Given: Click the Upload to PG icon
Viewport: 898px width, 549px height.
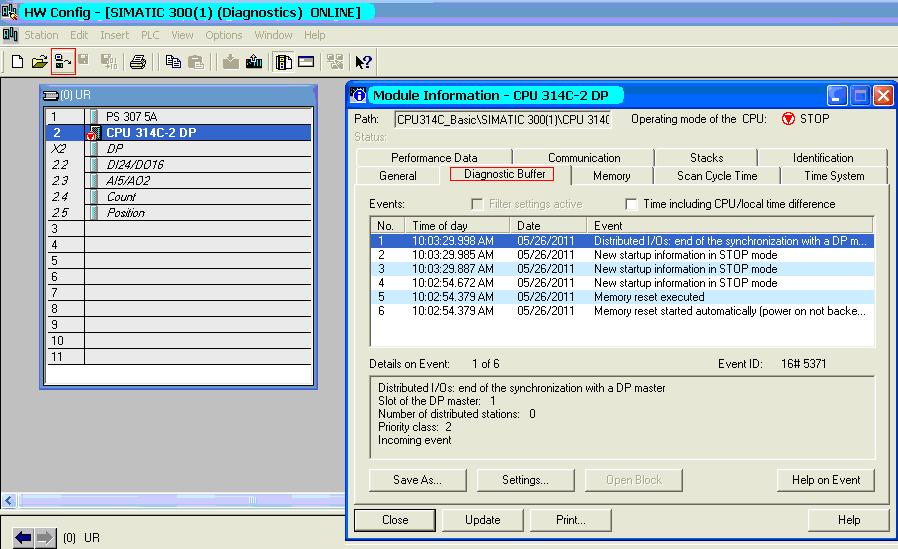Looking at the screenshot, I should [x=254, y=62].
